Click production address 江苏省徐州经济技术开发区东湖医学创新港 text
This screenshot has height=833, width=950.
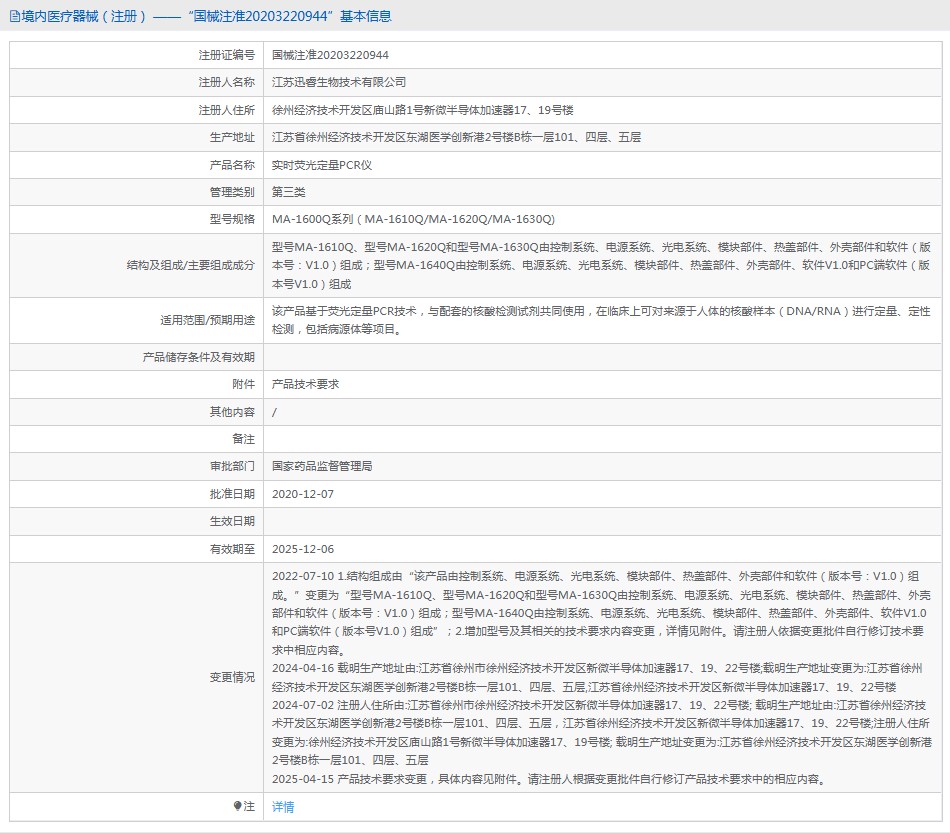coord(456,138)
